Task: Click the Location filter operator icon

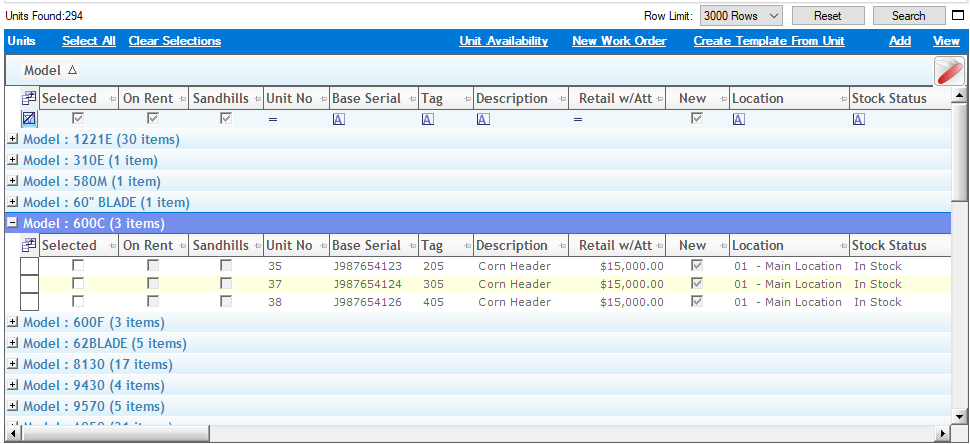Action: coord(739,119)
